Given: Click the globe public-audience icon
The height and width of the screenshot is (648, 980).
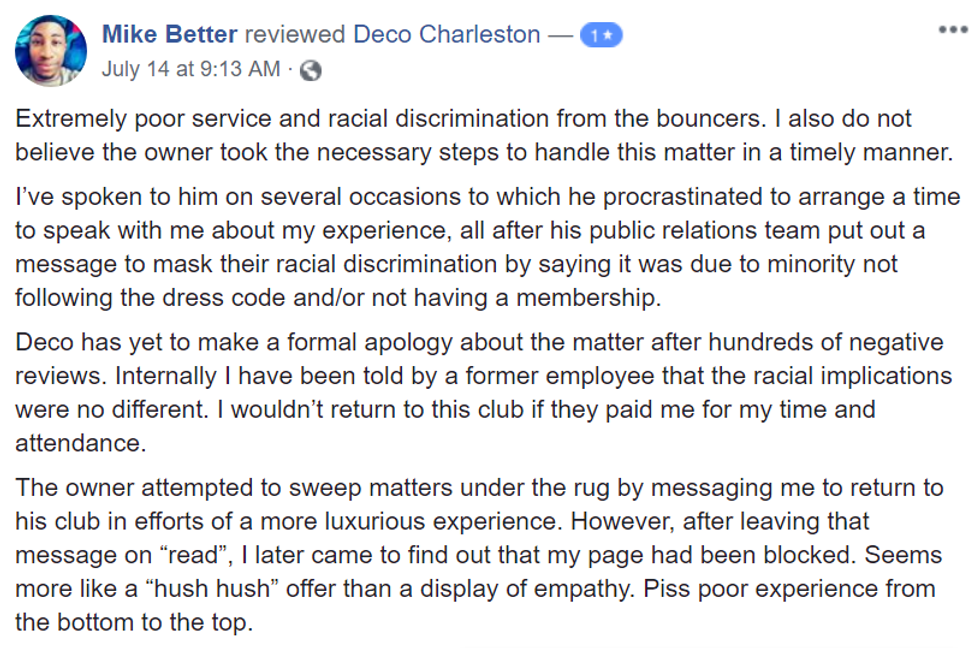Looking at the screenshot, I should click(311, 69).
